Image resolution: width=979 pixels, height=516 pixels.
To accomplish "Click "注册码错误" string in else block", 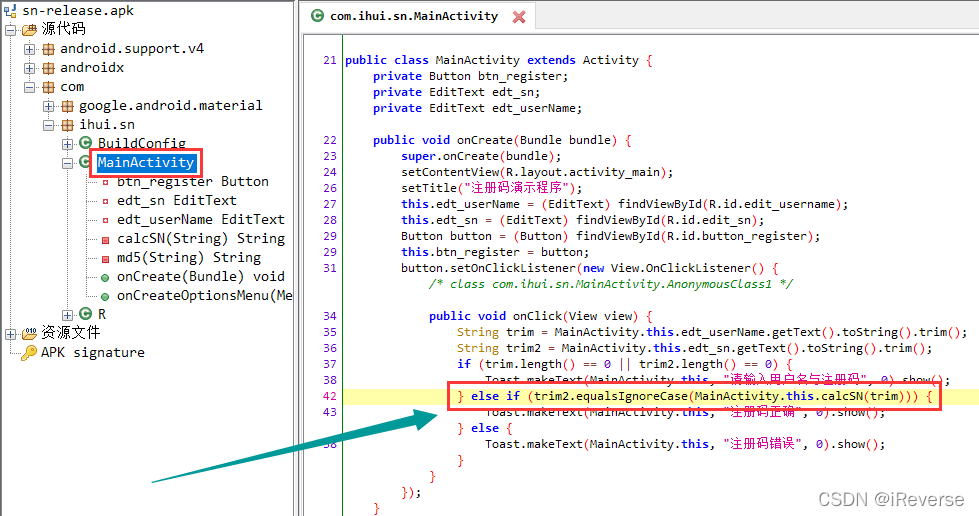I will click(762, 444).
